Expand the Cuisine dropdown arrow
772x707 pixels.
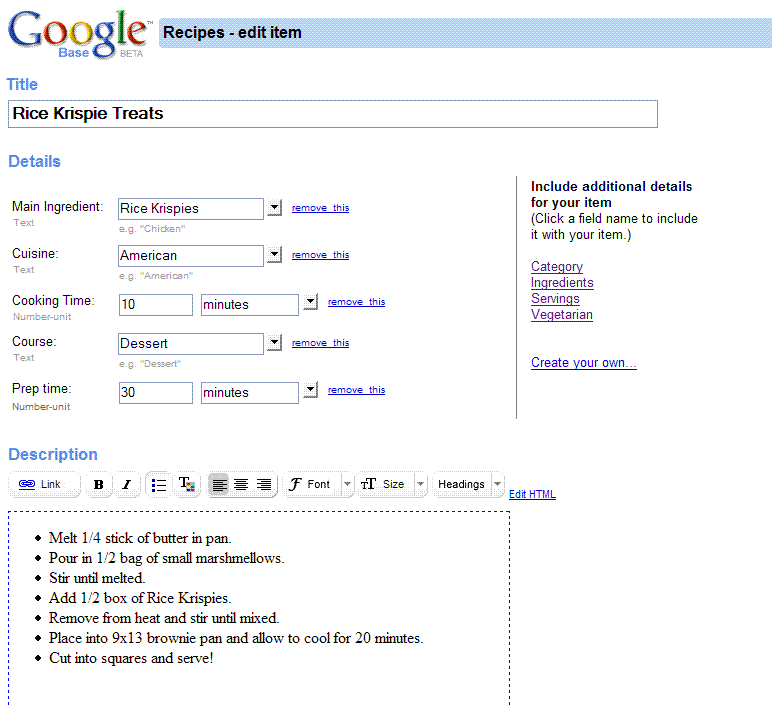(x=275, y=255)
